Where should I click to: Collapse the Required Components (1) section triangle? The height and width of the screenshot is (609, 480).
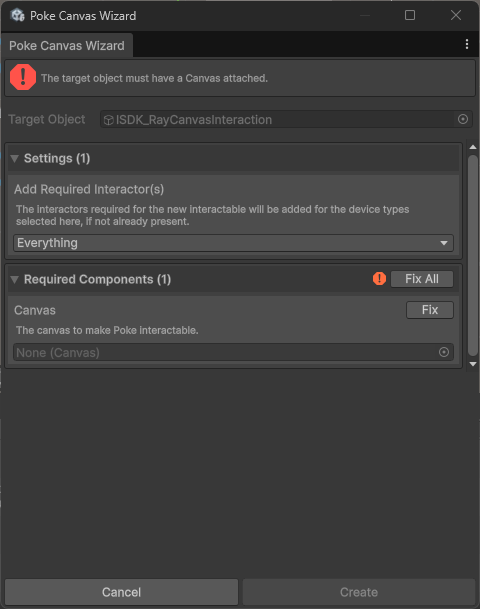coord(15,280)
